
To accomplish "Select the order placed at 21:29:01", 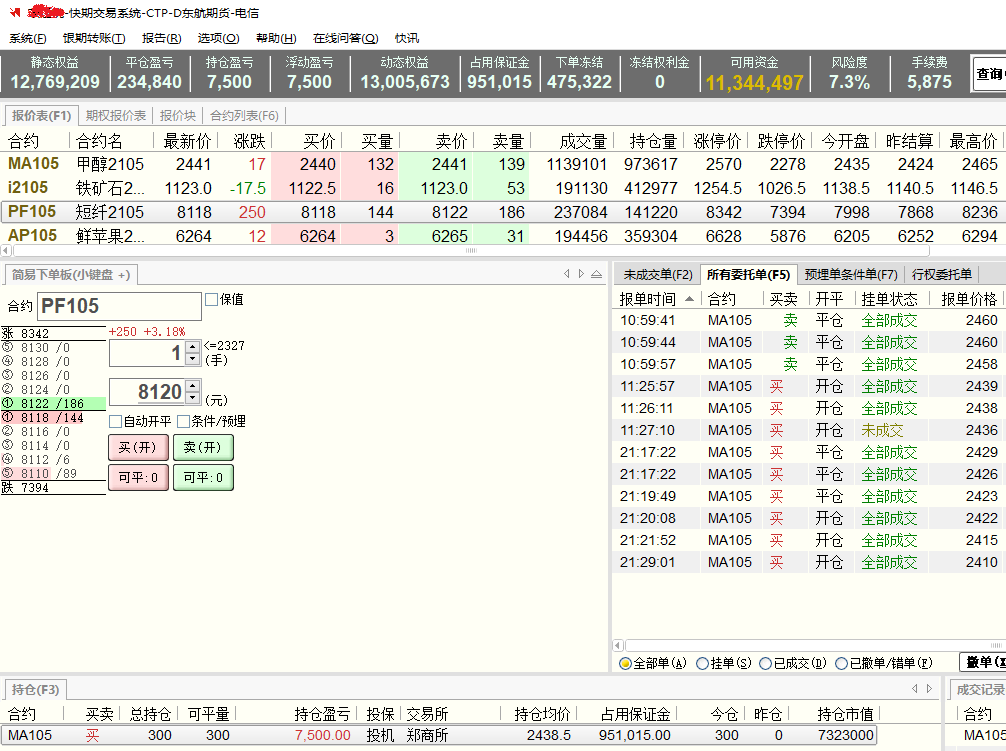I will click(809, 562).
